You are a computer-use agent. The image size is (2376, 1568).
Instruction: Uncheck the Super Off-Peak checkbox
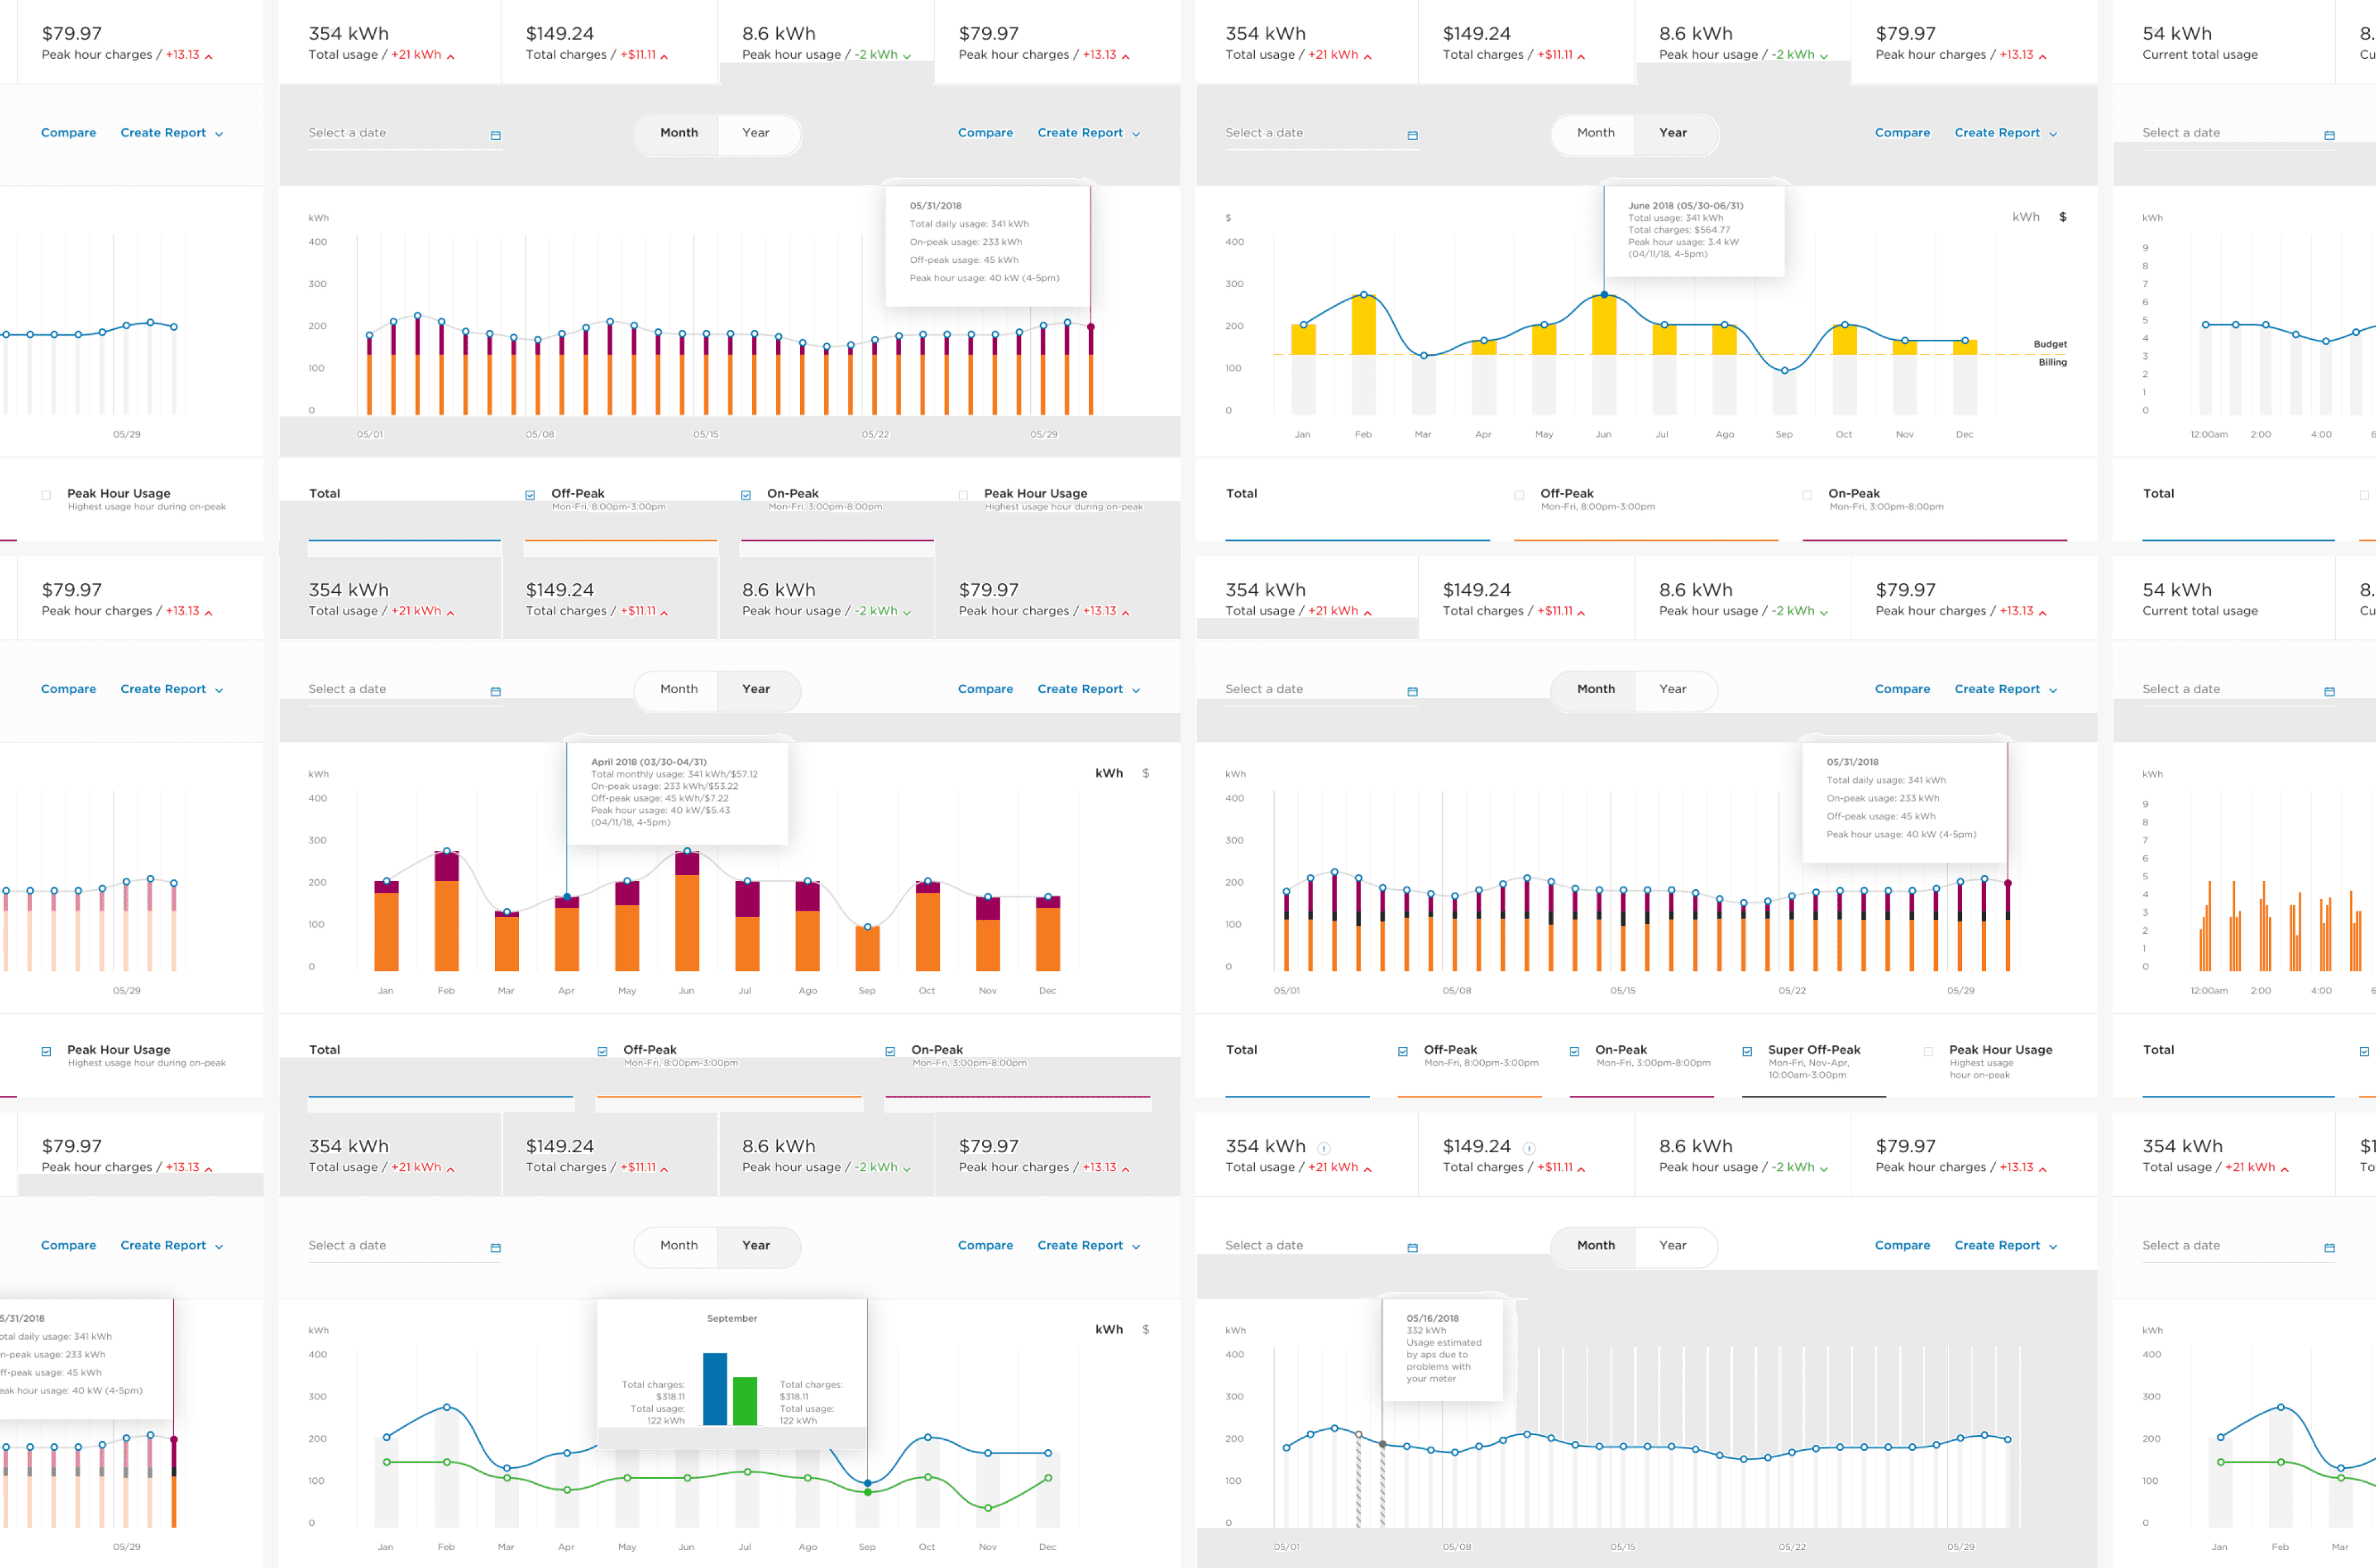[x=1747, y=1051]
